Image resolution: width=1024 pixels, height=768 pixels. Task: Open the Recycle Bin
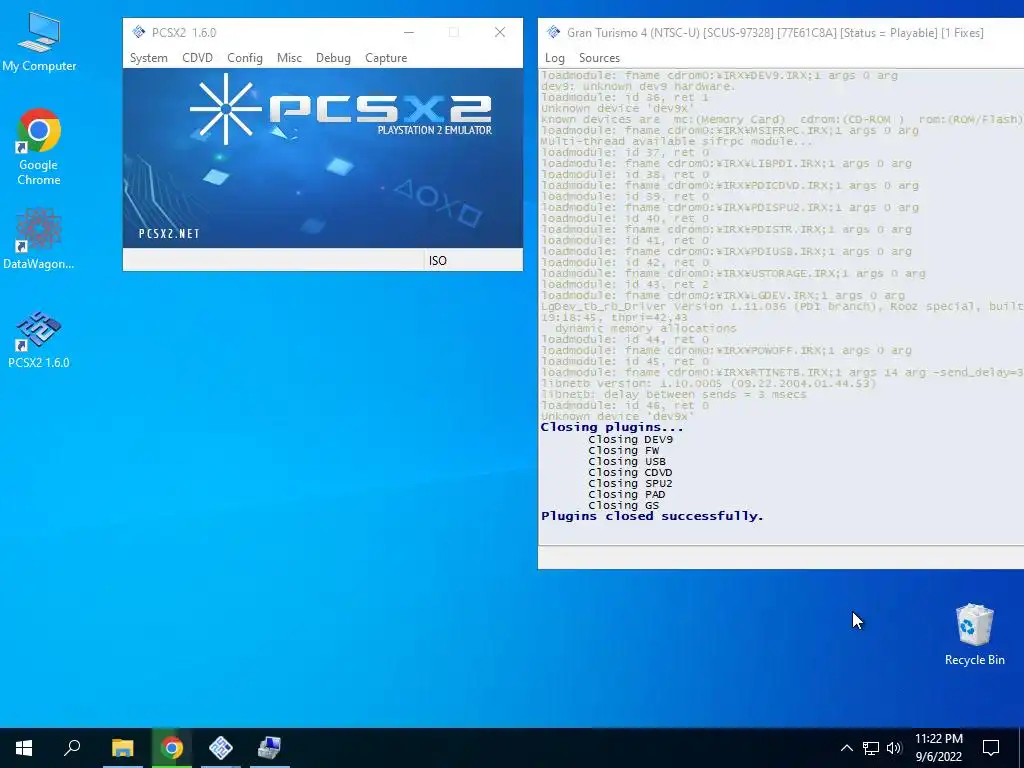[x=974, y=634]
